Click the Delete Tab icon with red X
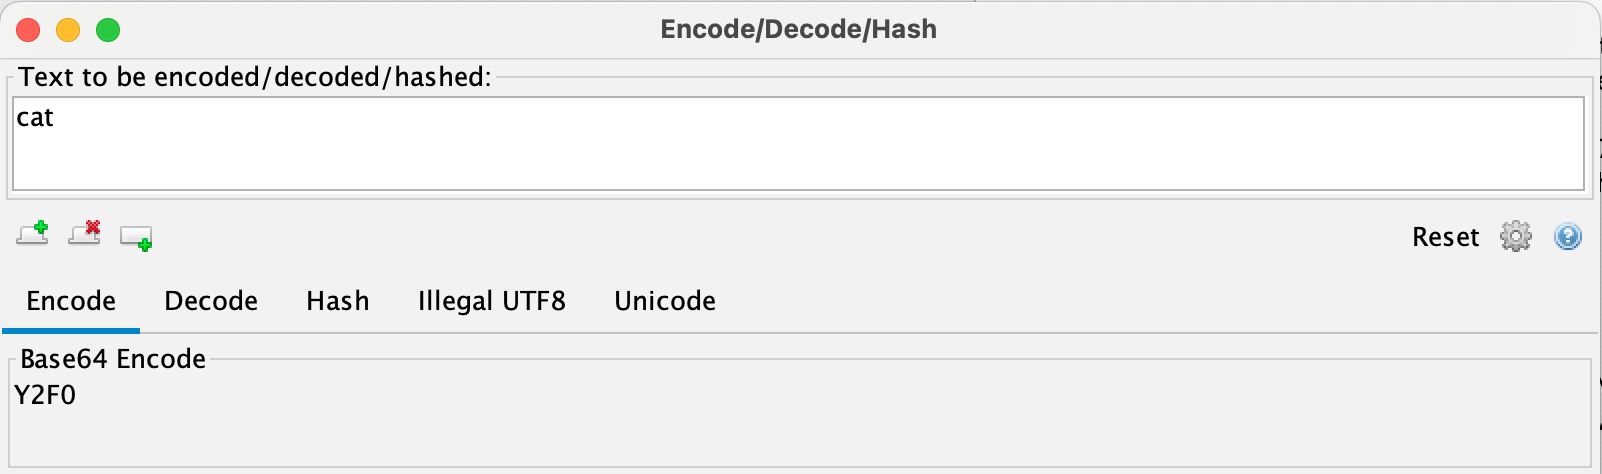The image size is (1602, 474). (85, 235)
